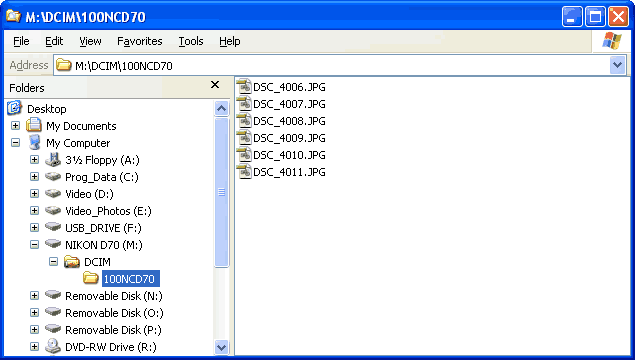Click the title bar folder icon
Image resolution: width=635 pixels, height=360 pixels.
pos(13,16)
